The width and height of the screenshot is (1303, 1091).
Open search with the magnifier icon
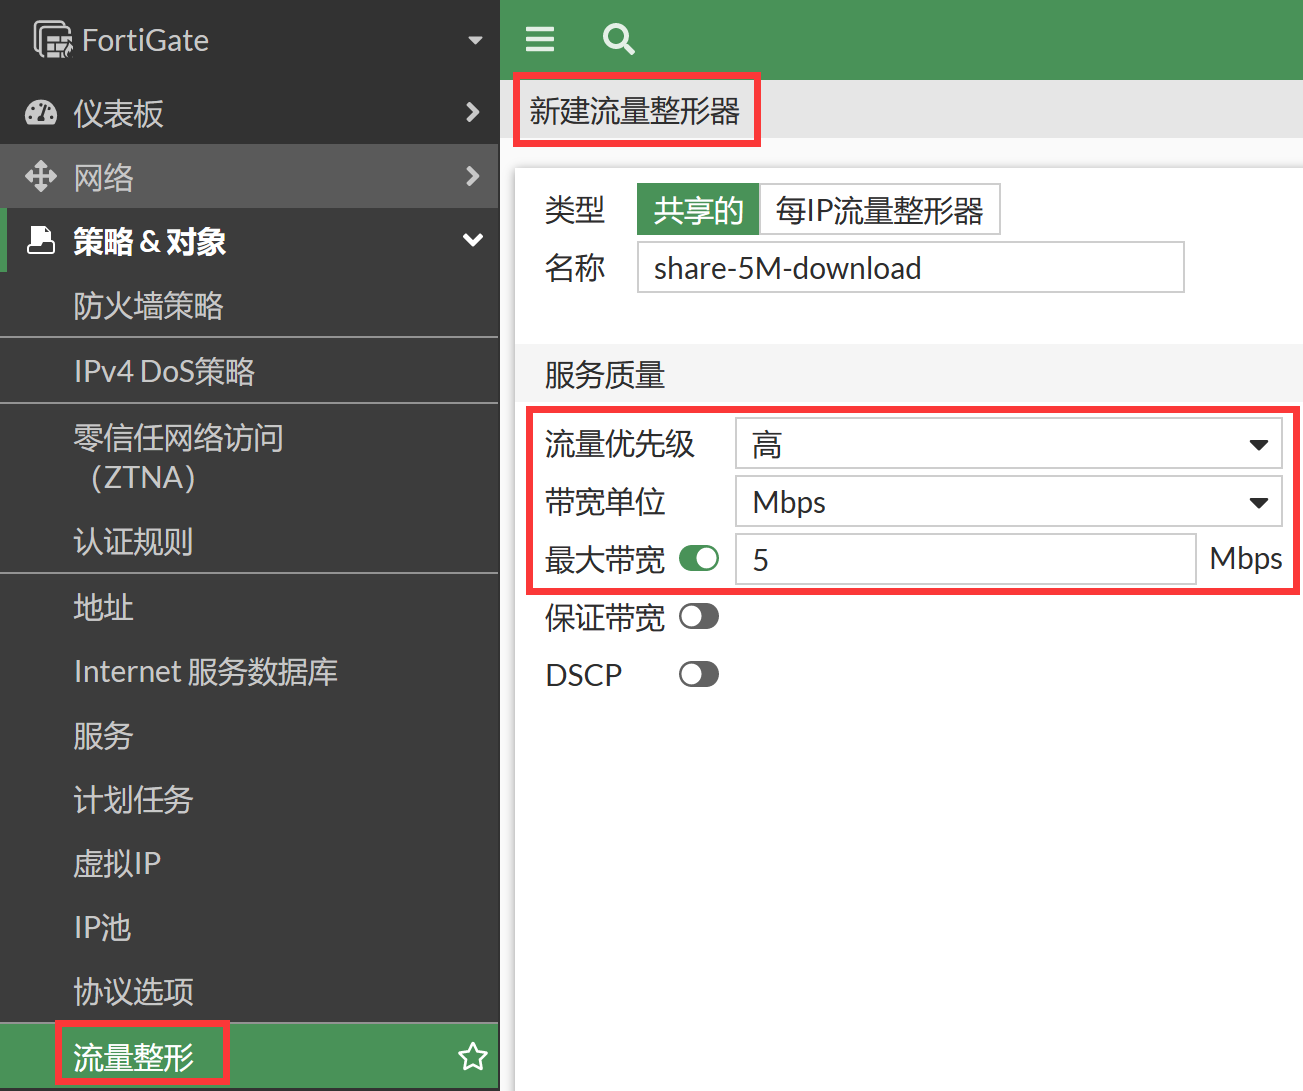pos(618,39)
